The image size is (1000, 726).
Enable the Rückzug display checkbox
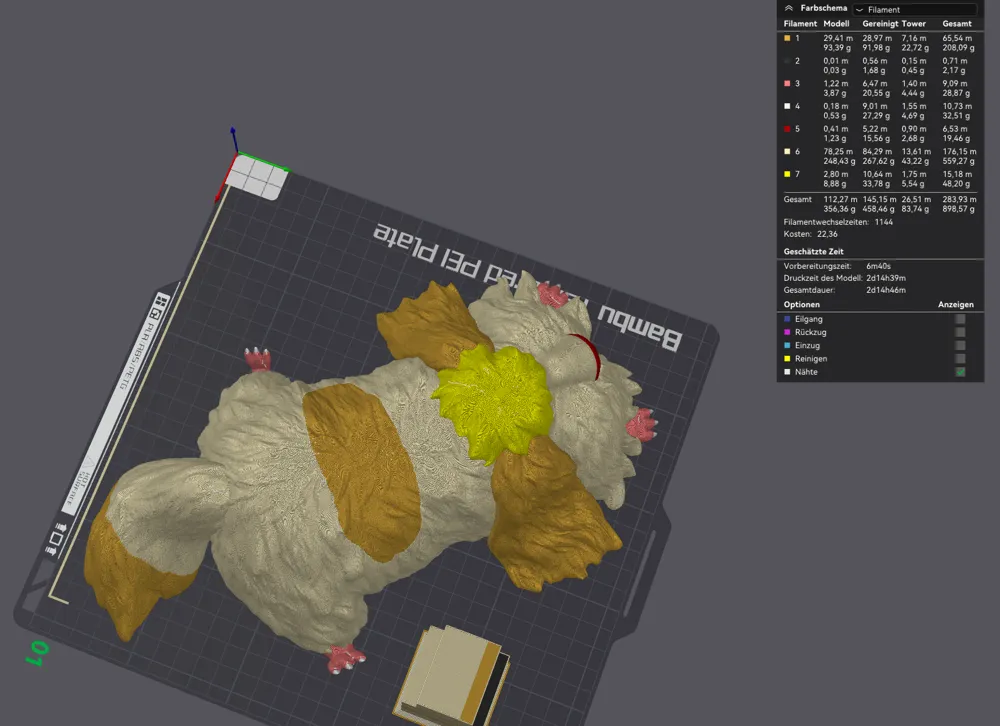960,332
